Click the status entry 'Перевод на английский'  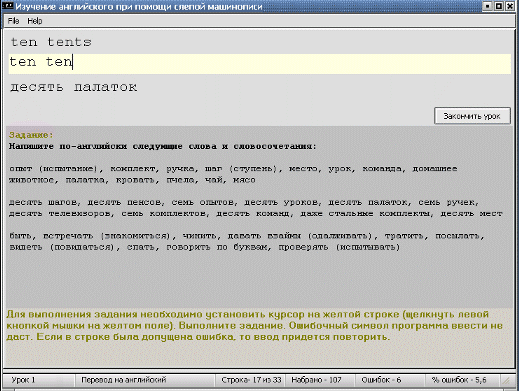click(124, 380)
